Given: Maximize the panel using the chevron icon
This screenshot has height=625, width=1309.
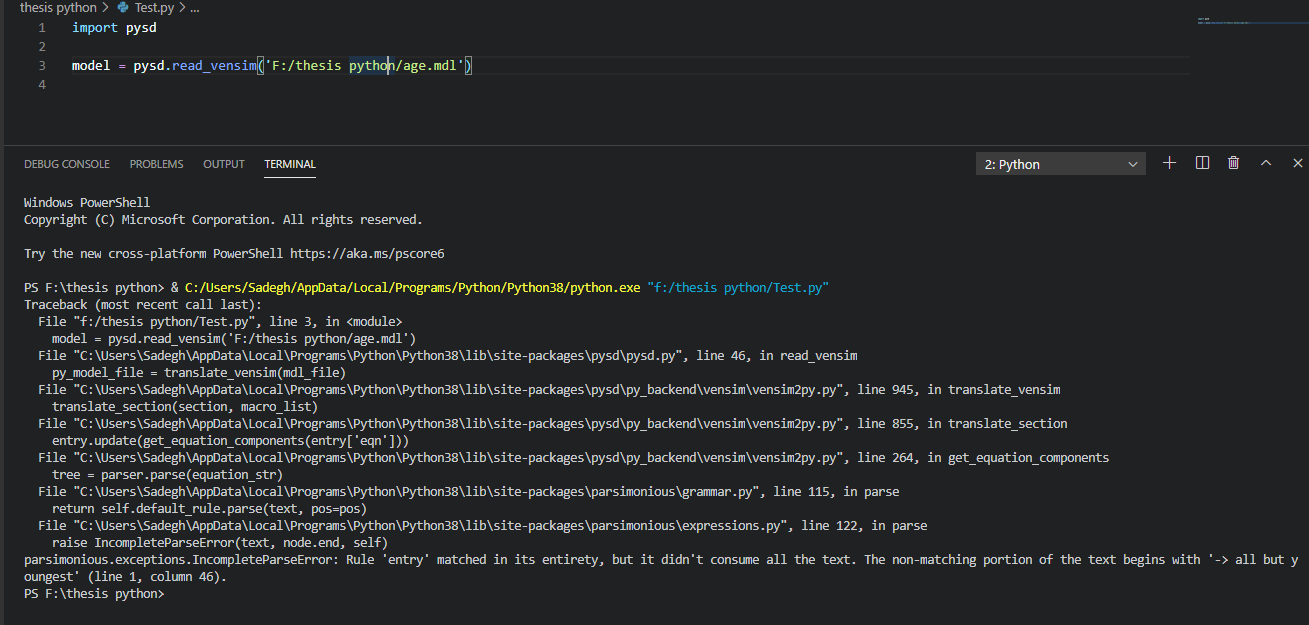Looking at the screenshot, I should [1265, 162].
